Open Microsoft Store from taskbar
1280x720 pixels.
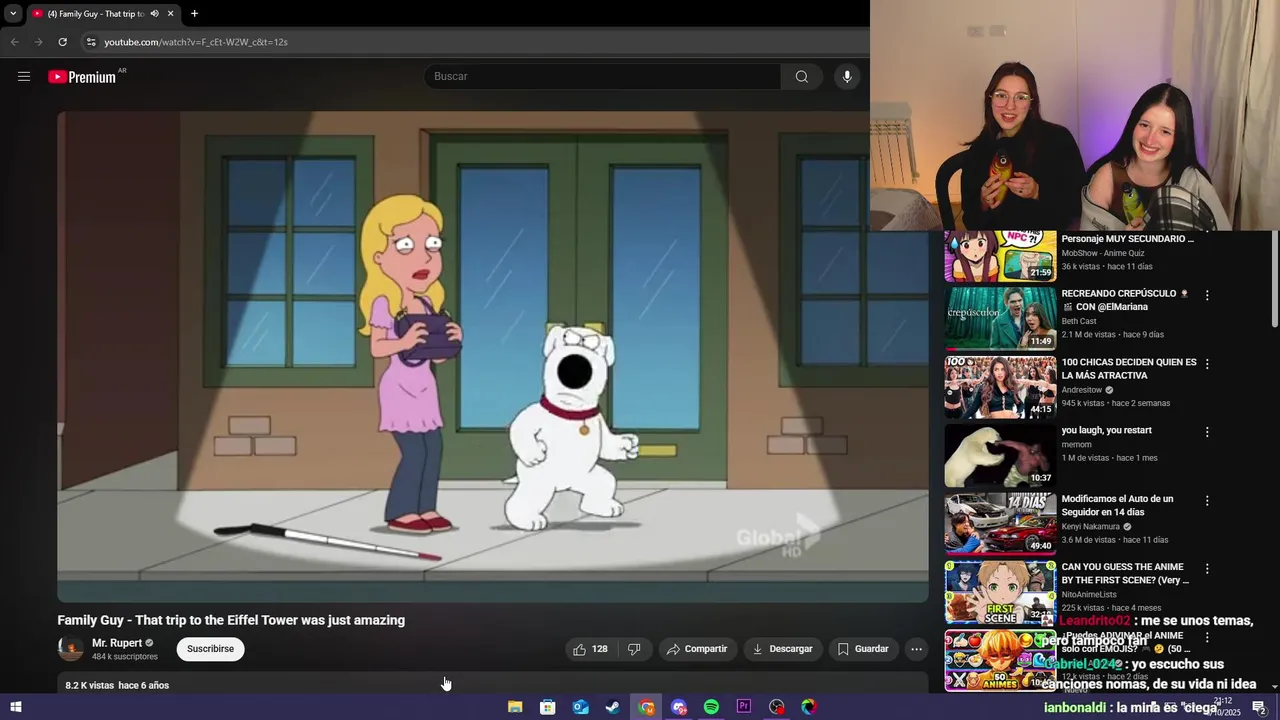(547, 707)
